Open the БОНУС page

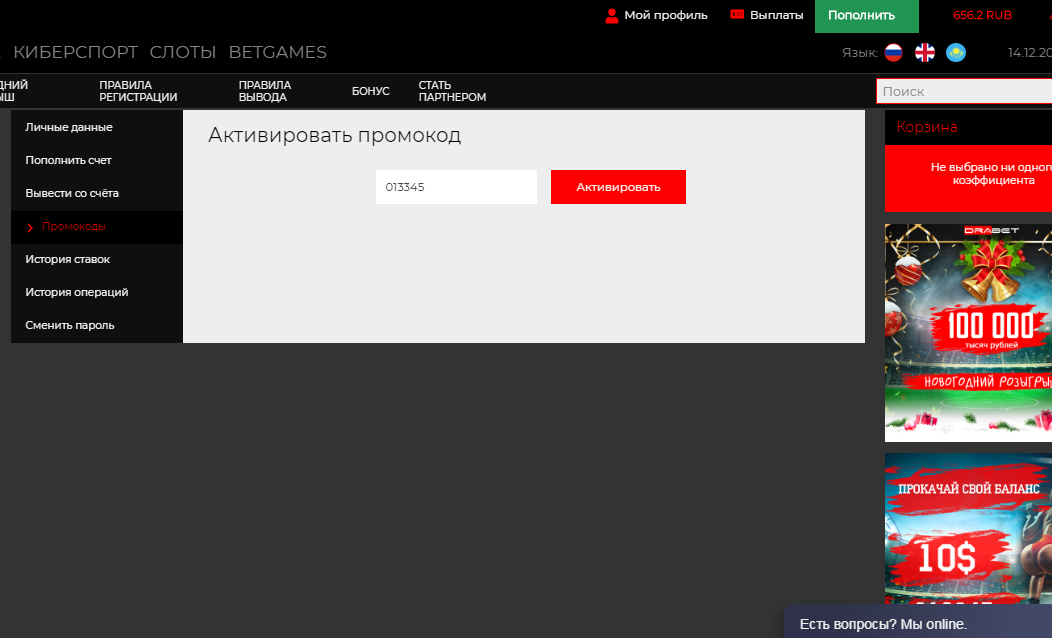(x=370, y=91)
